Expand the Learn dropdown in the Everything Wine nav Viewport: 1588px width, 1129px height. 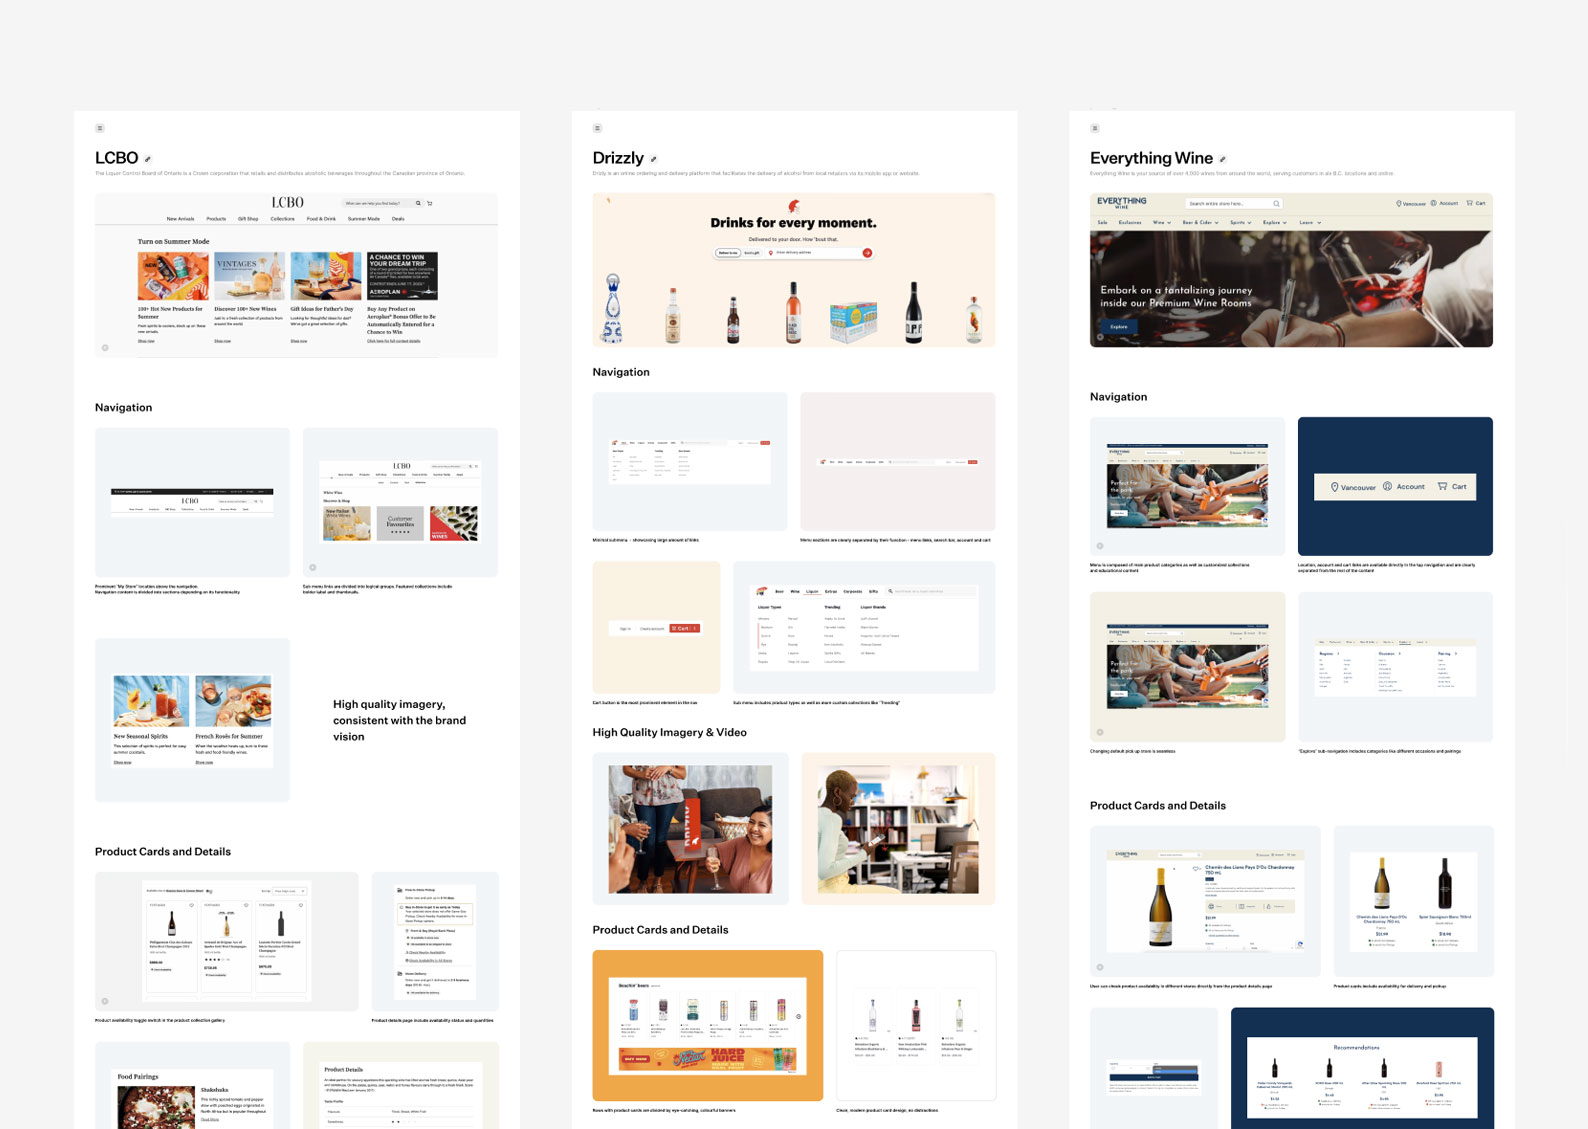click(x=1310, y=222)
